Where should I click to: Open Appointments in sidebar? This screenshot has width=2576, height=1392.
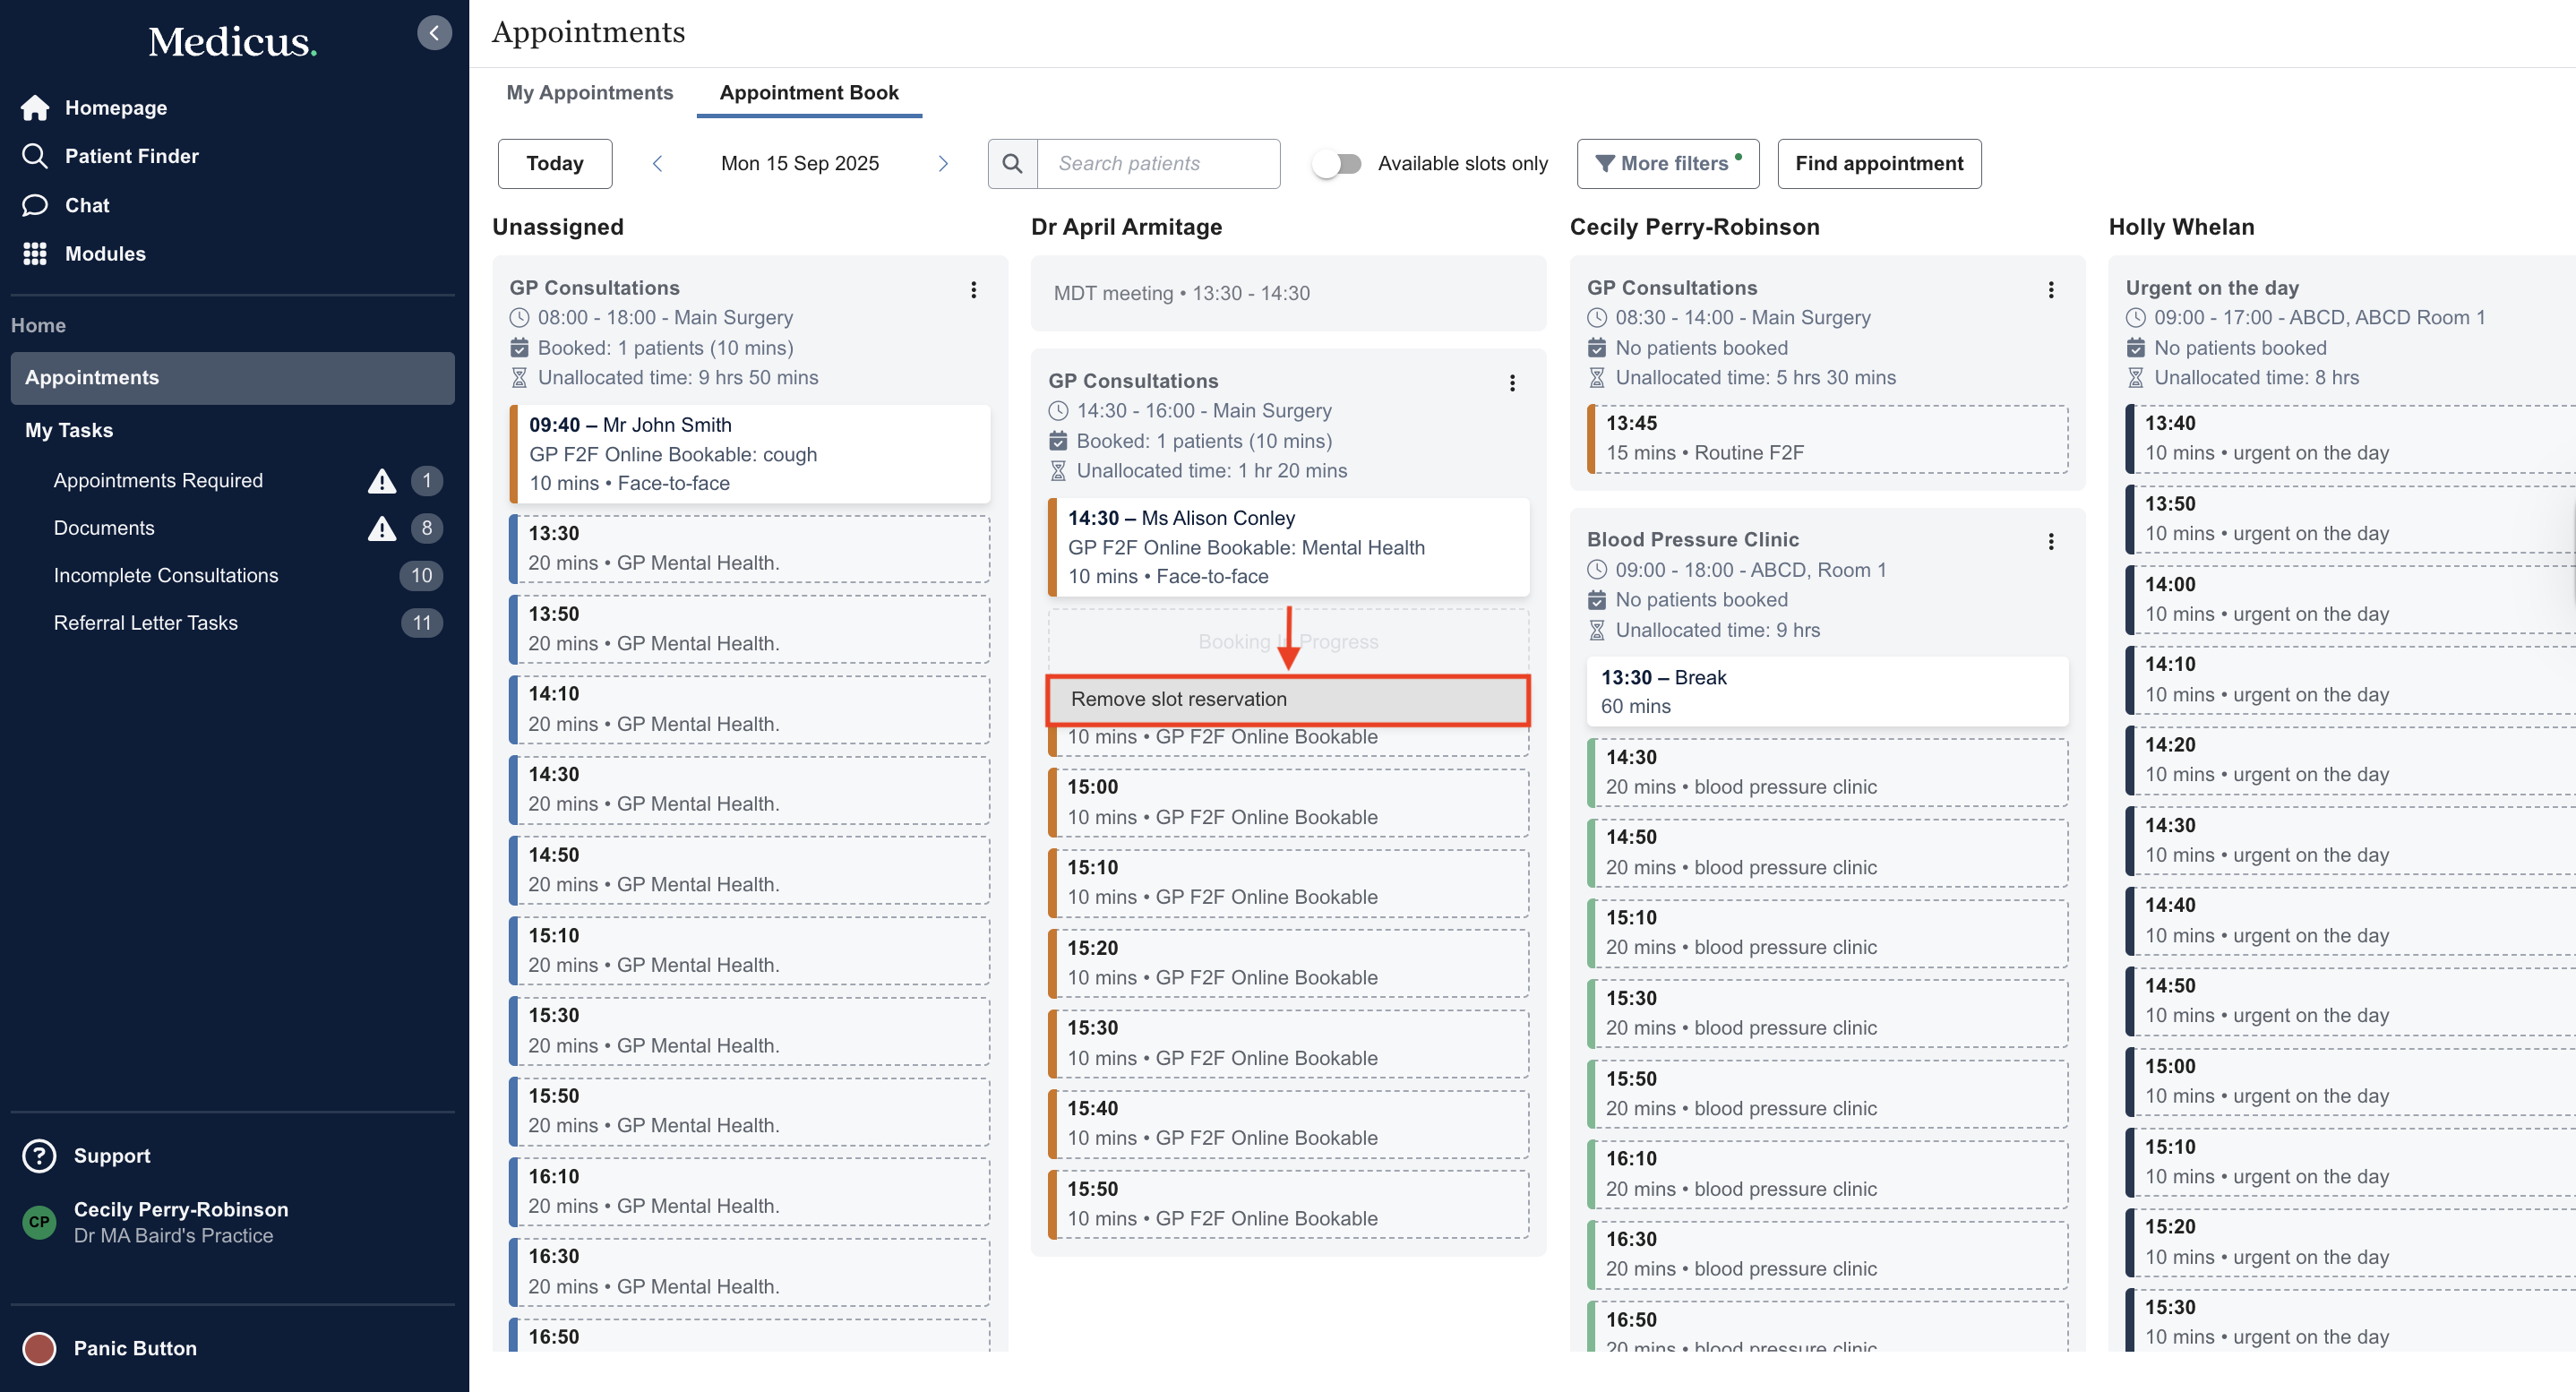(232, 377)
